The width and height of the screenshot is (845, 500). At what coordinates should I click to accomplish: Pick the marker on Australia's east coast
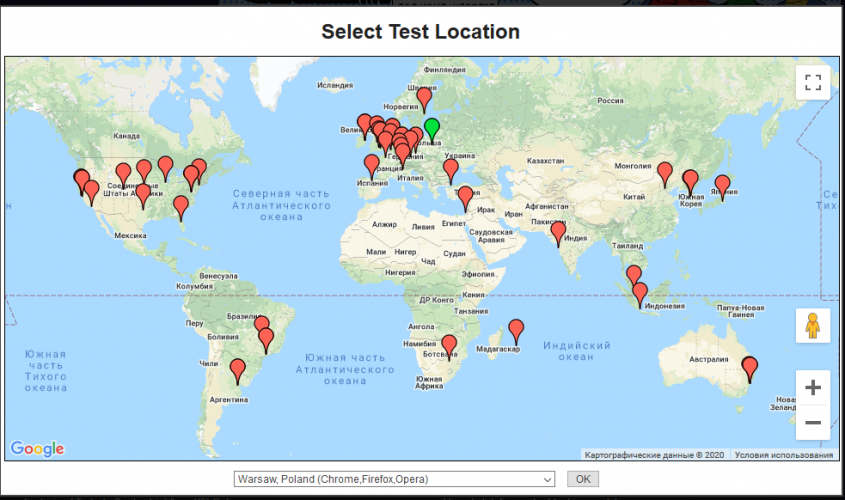[x=750, y=368]
